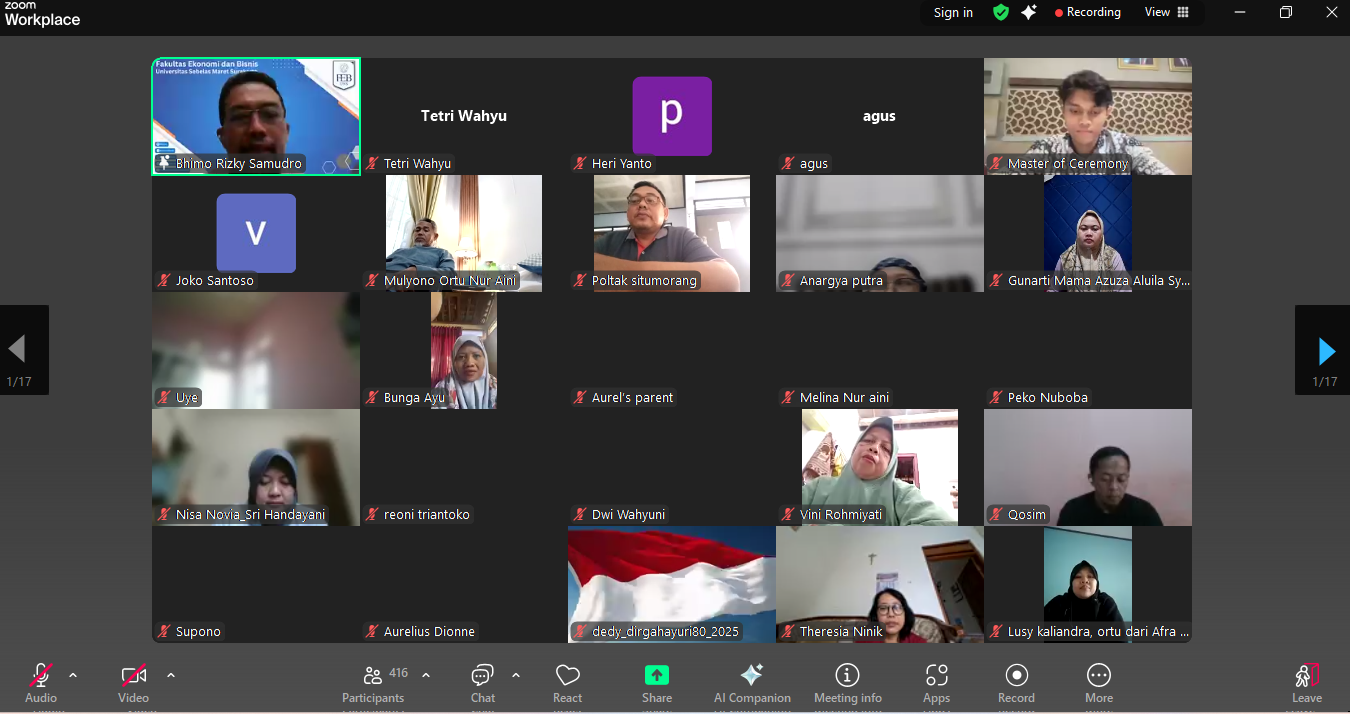Viewport: 1350px width, 714px height.
Task: Unmute using the Audio microphone icon
Action: [41, 675]
